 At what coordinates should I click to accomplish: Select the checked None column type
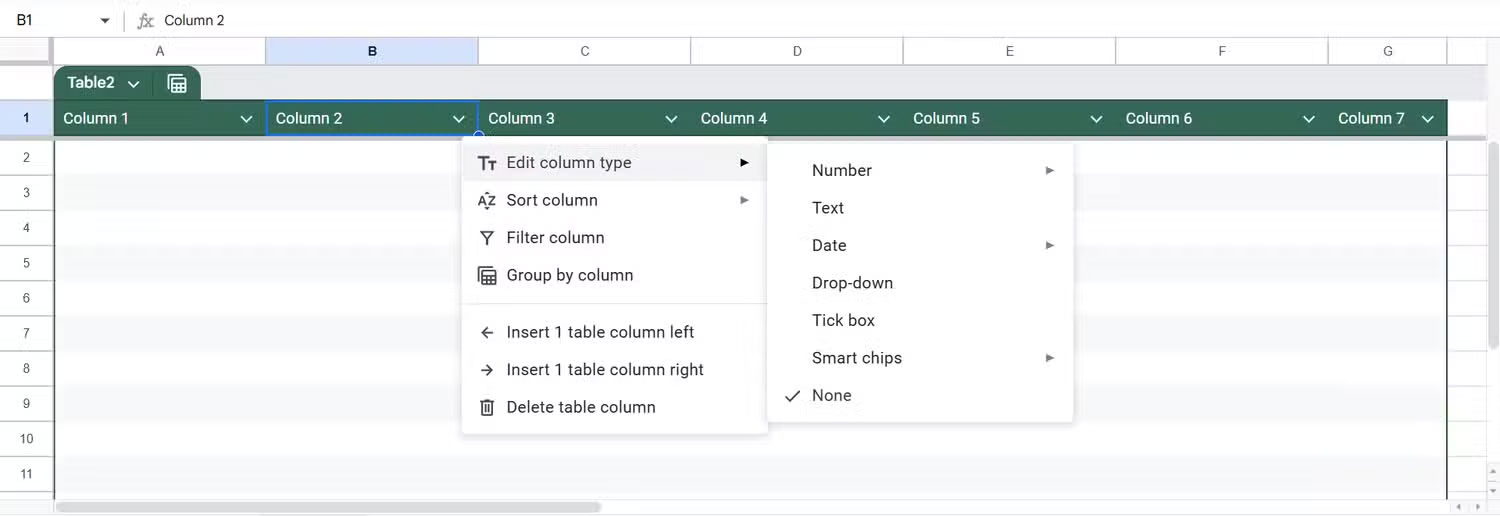(x=831, y=396)
